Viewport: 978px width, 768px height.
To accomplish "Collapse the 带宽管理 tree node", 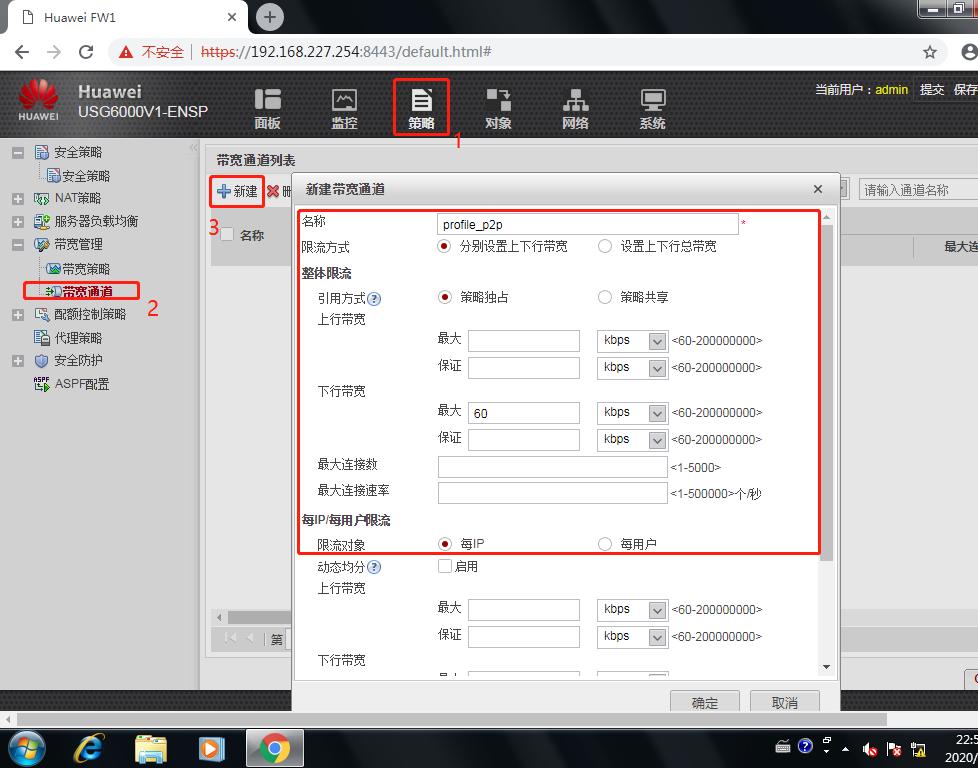I will tap(16, 243).
